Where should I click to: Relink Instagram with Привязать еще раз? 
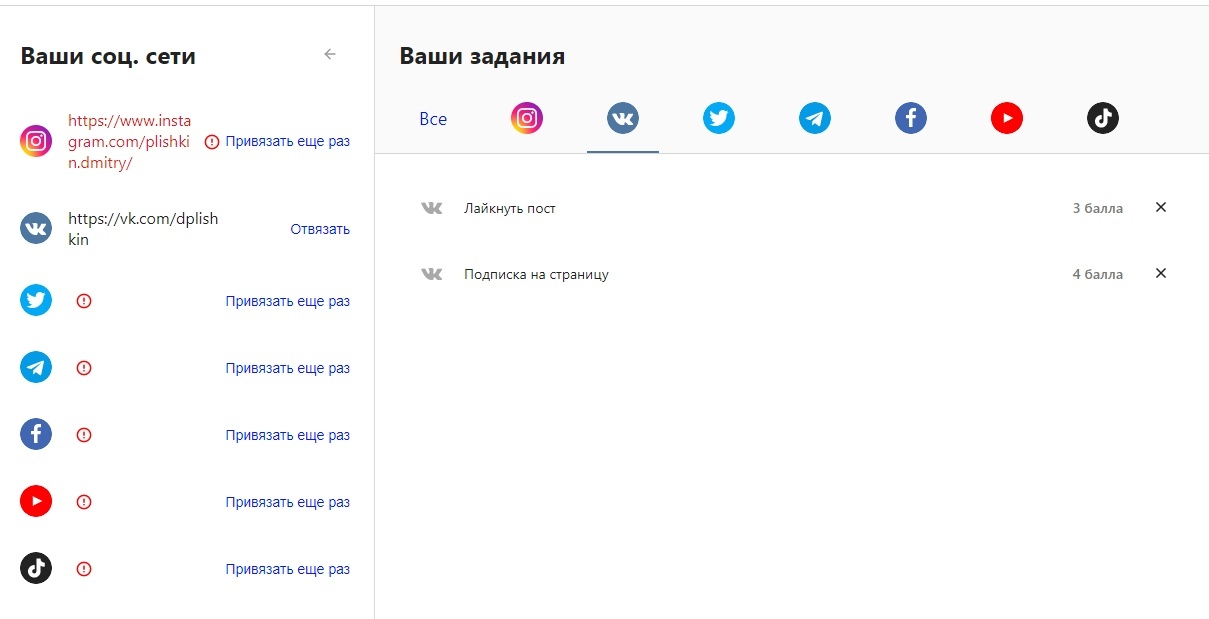(x=287, y=142)
